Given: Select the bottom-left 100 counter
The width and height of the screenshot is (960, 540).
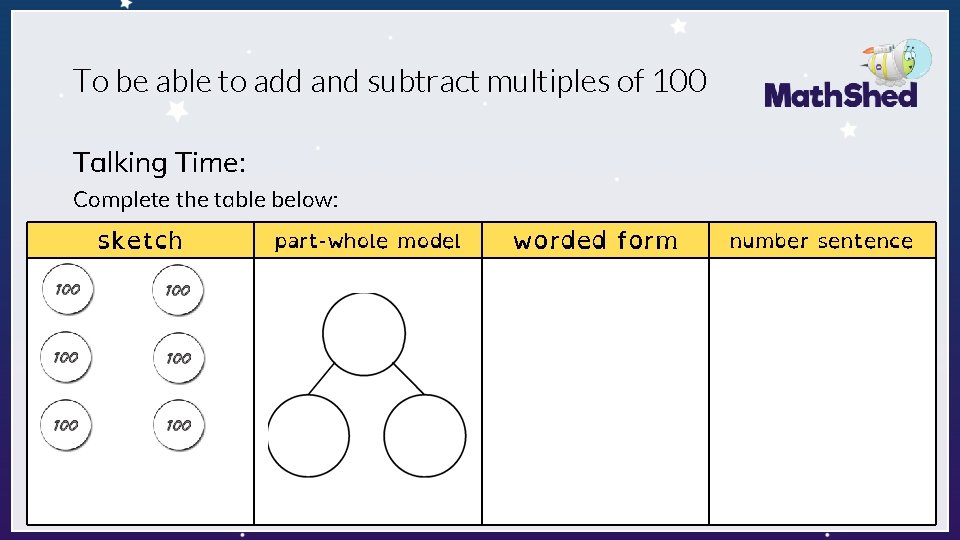Looking at the screenshot, I should click(66, 425).
